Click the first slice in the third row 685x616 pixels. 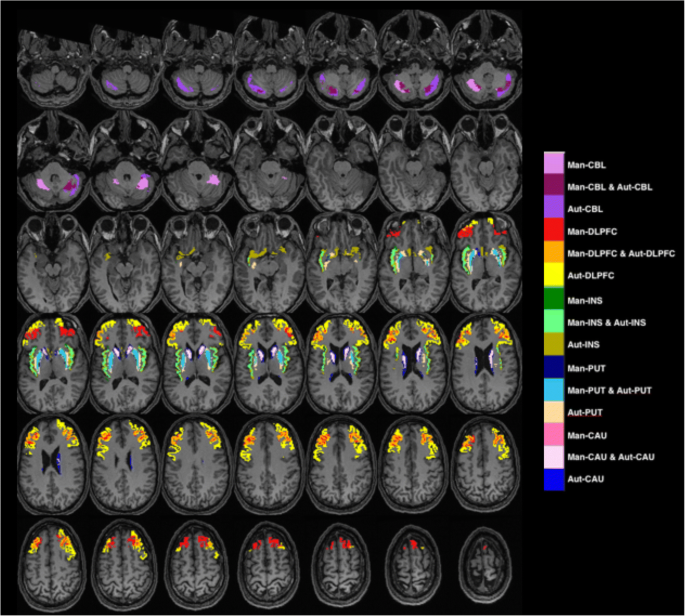coord(52,262)
